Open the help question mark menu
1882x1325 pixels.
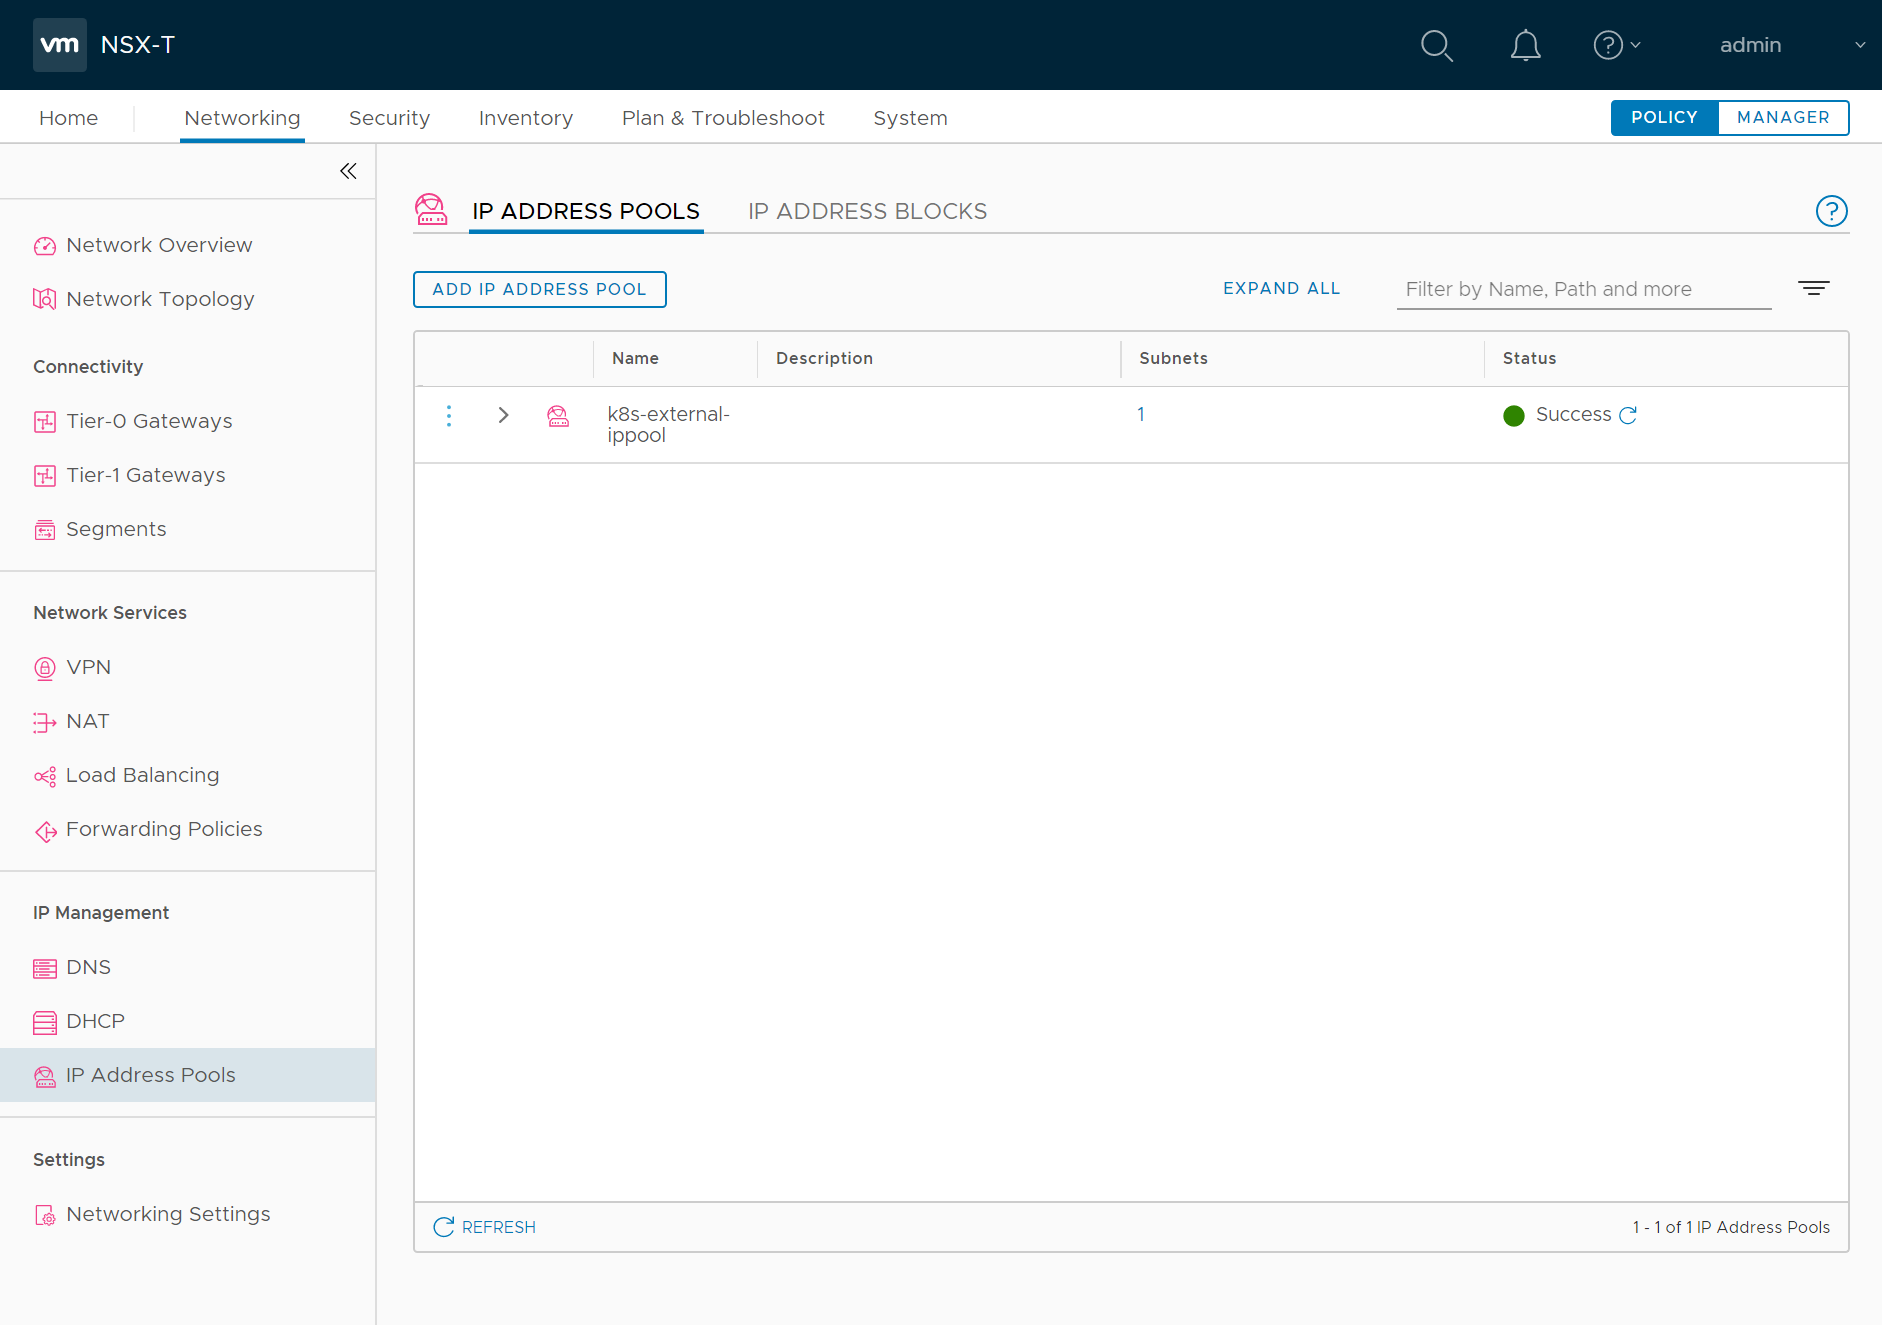(1616, 45)
